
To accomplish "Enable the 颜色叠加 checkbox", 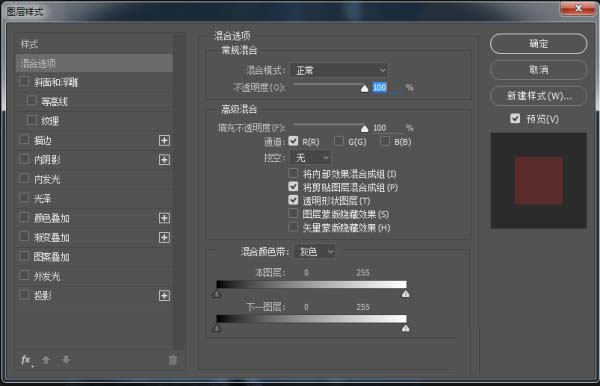I will (24, 217).
